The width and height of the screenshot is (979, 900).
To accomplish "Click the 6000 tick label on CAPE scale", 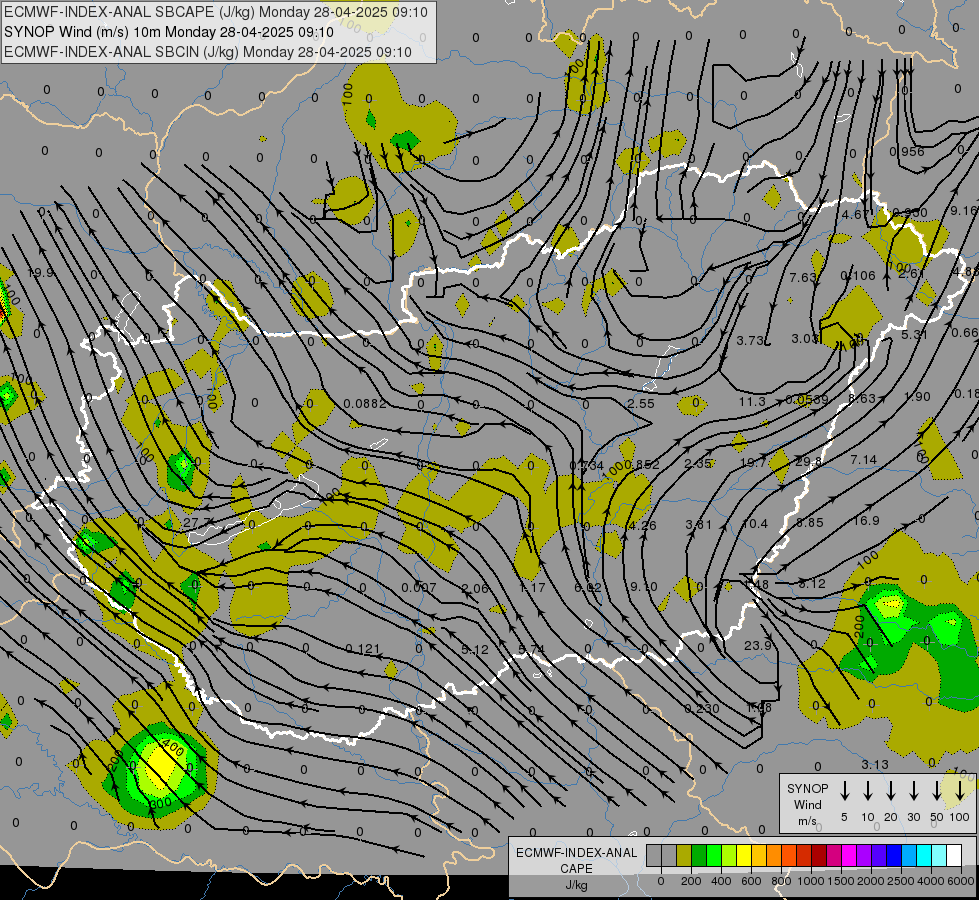I will click(961, 881).
